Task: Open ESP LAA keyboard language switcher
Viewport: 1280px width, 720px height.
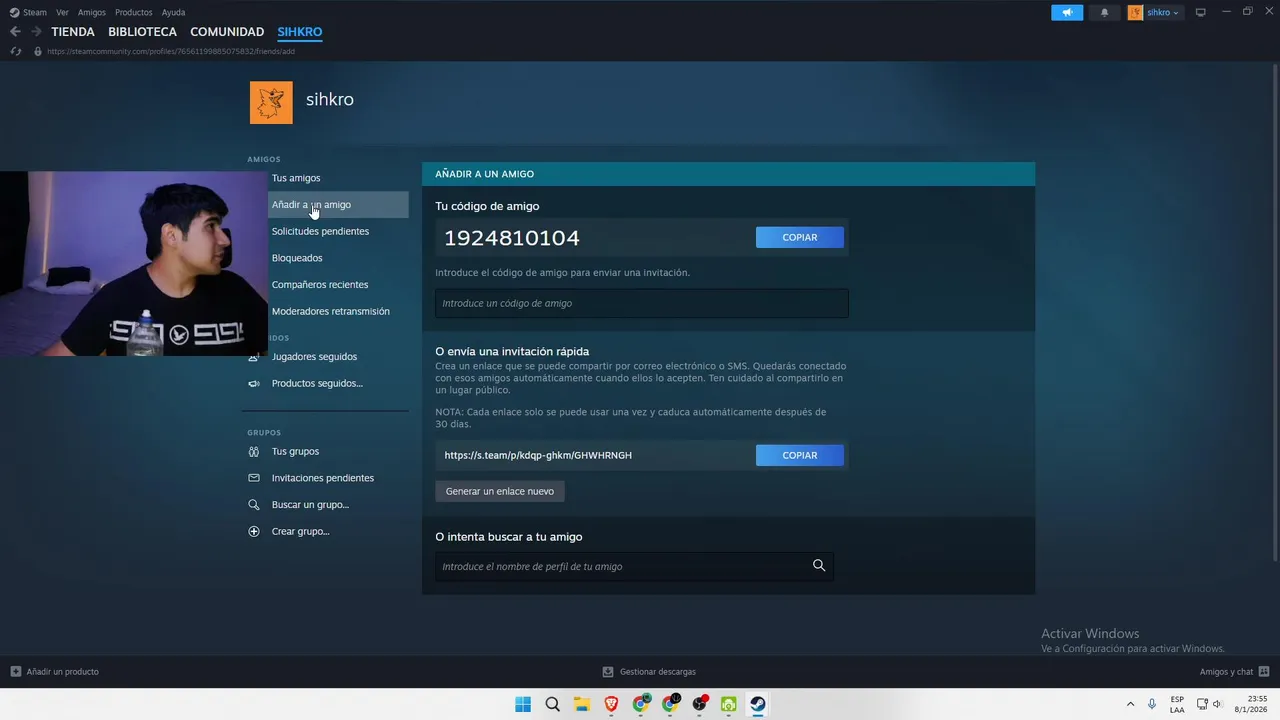Action: [x=1177, y=704]
